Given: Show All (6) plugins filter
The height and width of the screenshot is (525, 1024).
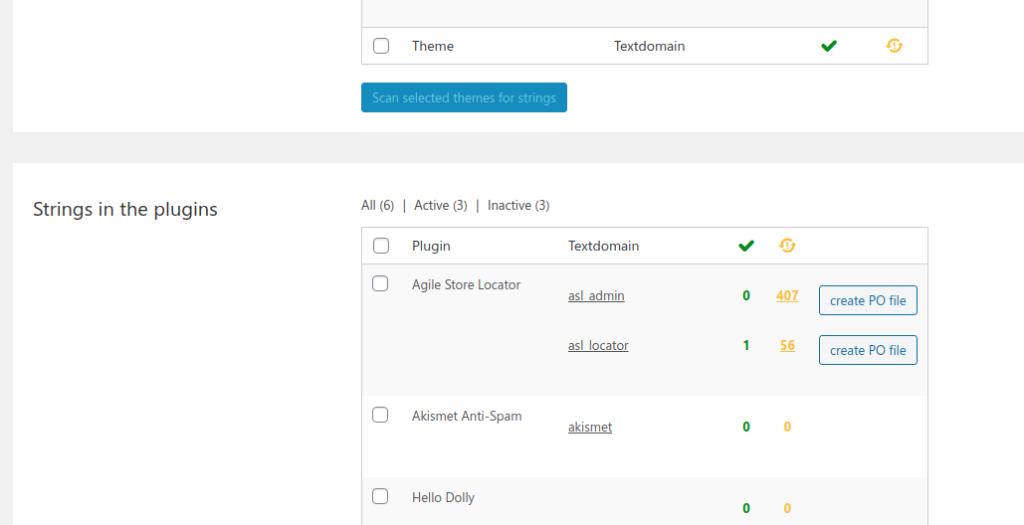Looking at the screenshot, I should tap(377, 205).
